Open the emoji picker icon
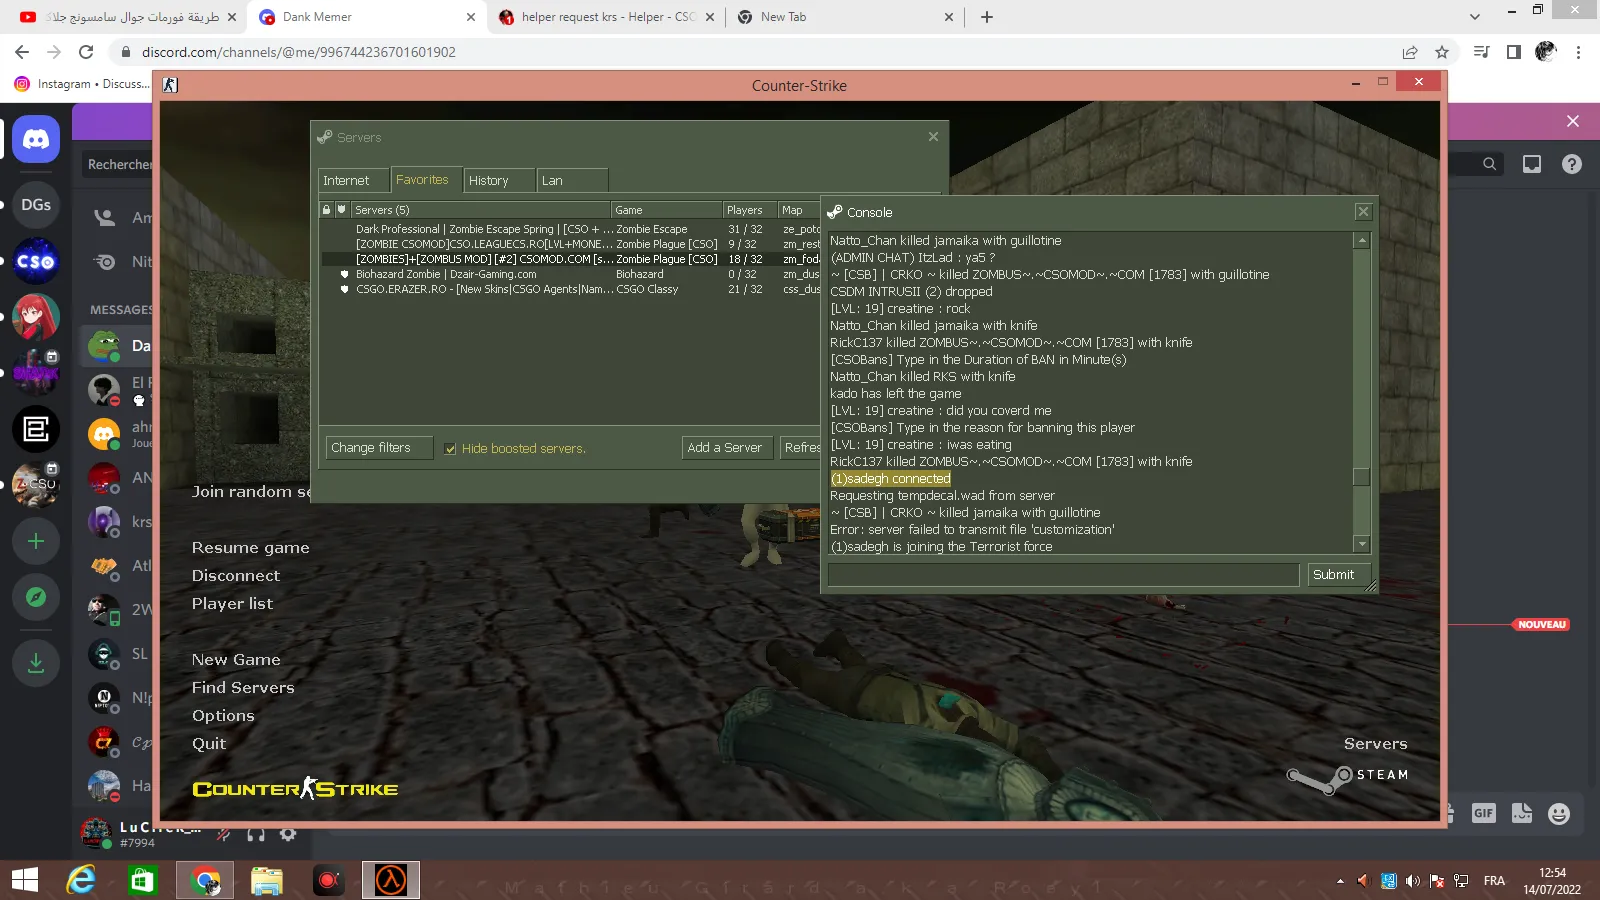Image resolution: width=1600 pixels, height=900 pixels. pos(1559,814)
